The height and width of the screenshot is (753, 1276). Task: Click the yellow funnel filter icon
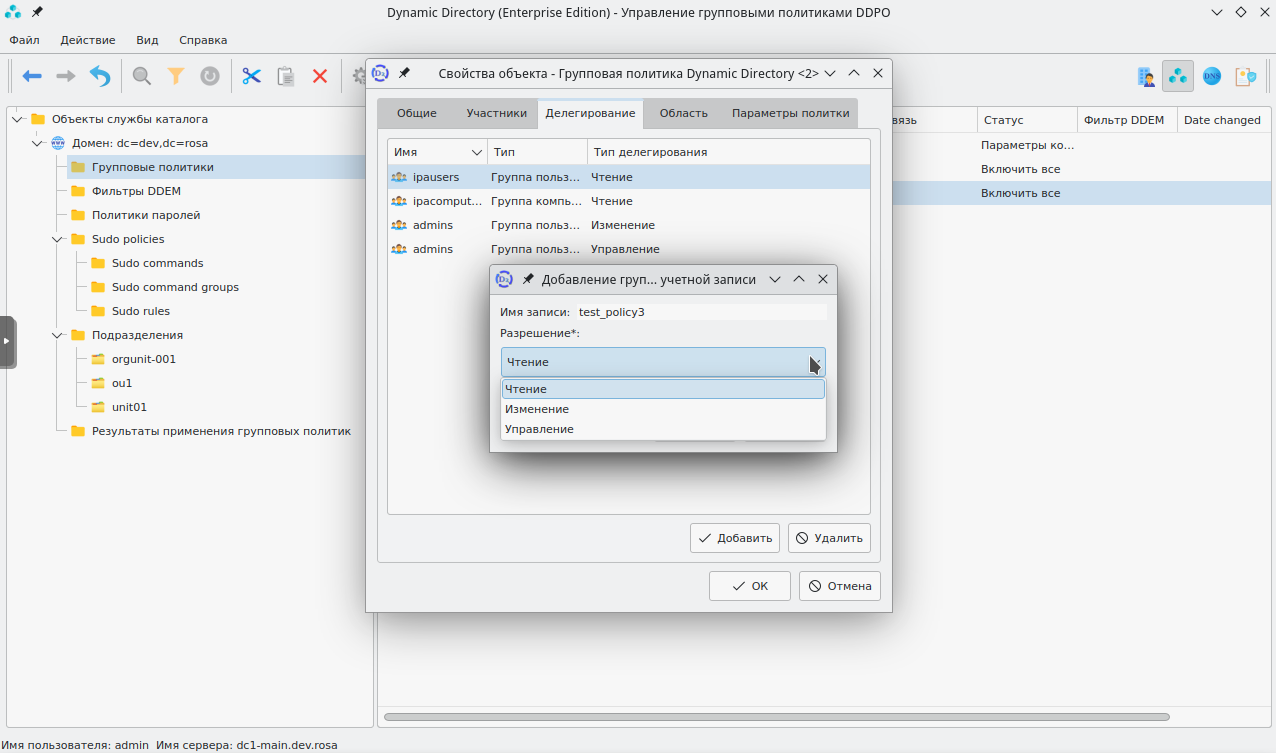(176, 76)
